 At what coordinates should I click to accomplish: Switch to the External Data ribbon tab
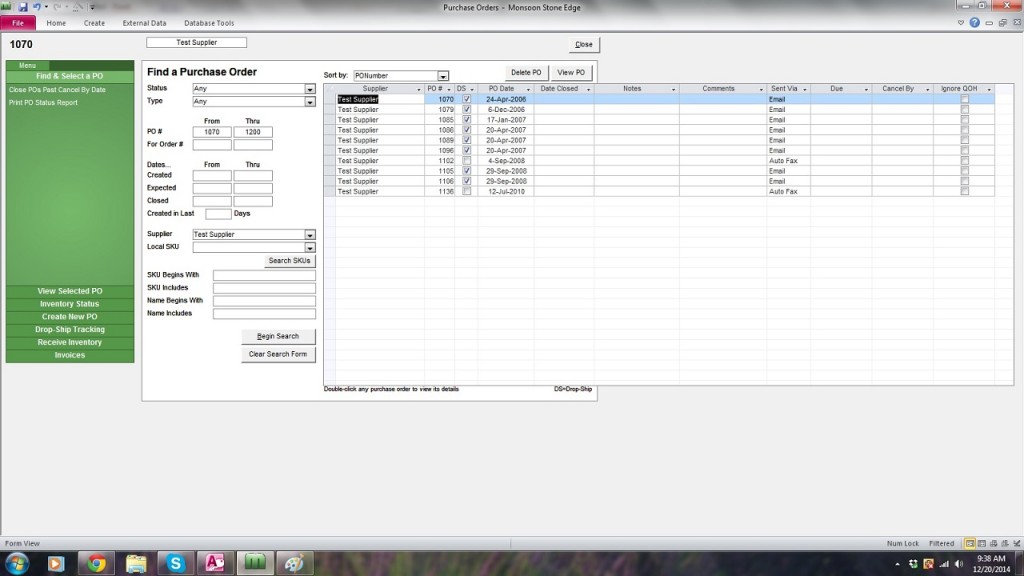[x=144, y=22]
